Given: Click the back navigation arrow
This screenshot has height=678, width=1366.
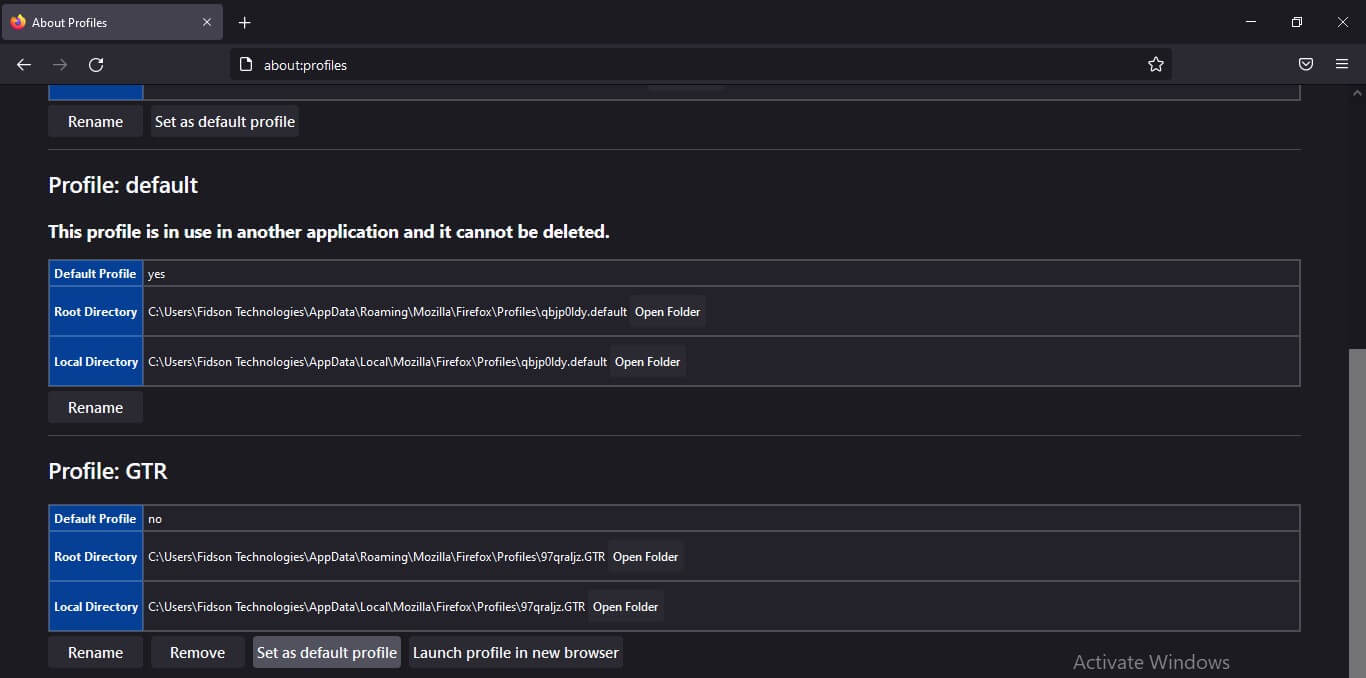Looking at the screenshot, I should (x=23, y=64).
